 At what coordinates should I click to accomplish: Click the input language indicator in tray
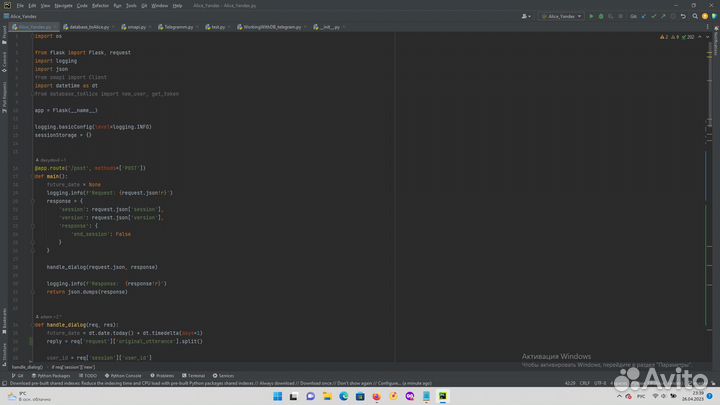pos(641,396)
